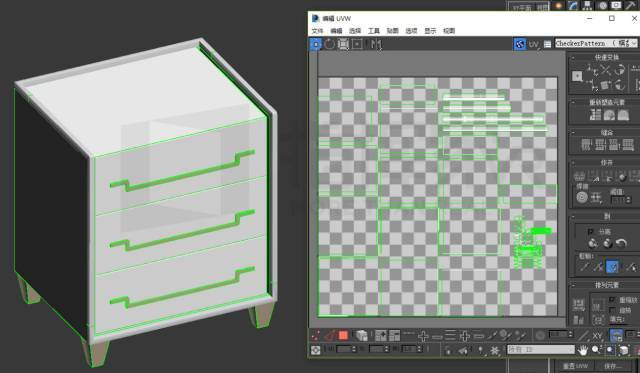Collapse the 排列元素 rollout
Viewport: 640px width, 373px height.
[x=573, y=285]
